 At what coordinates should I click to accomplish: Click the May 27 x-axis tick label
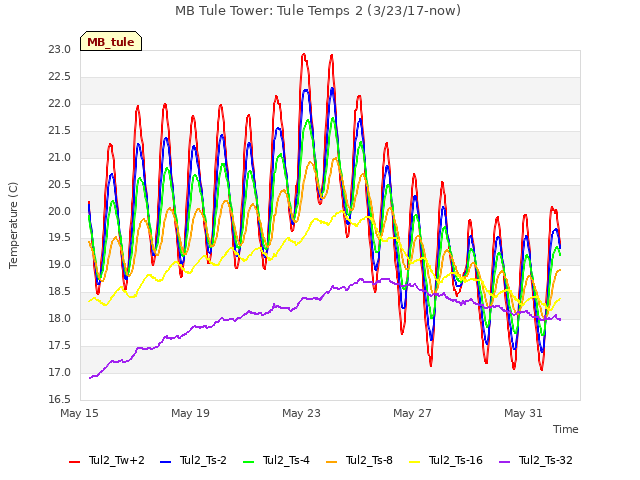tap(412, 413)
